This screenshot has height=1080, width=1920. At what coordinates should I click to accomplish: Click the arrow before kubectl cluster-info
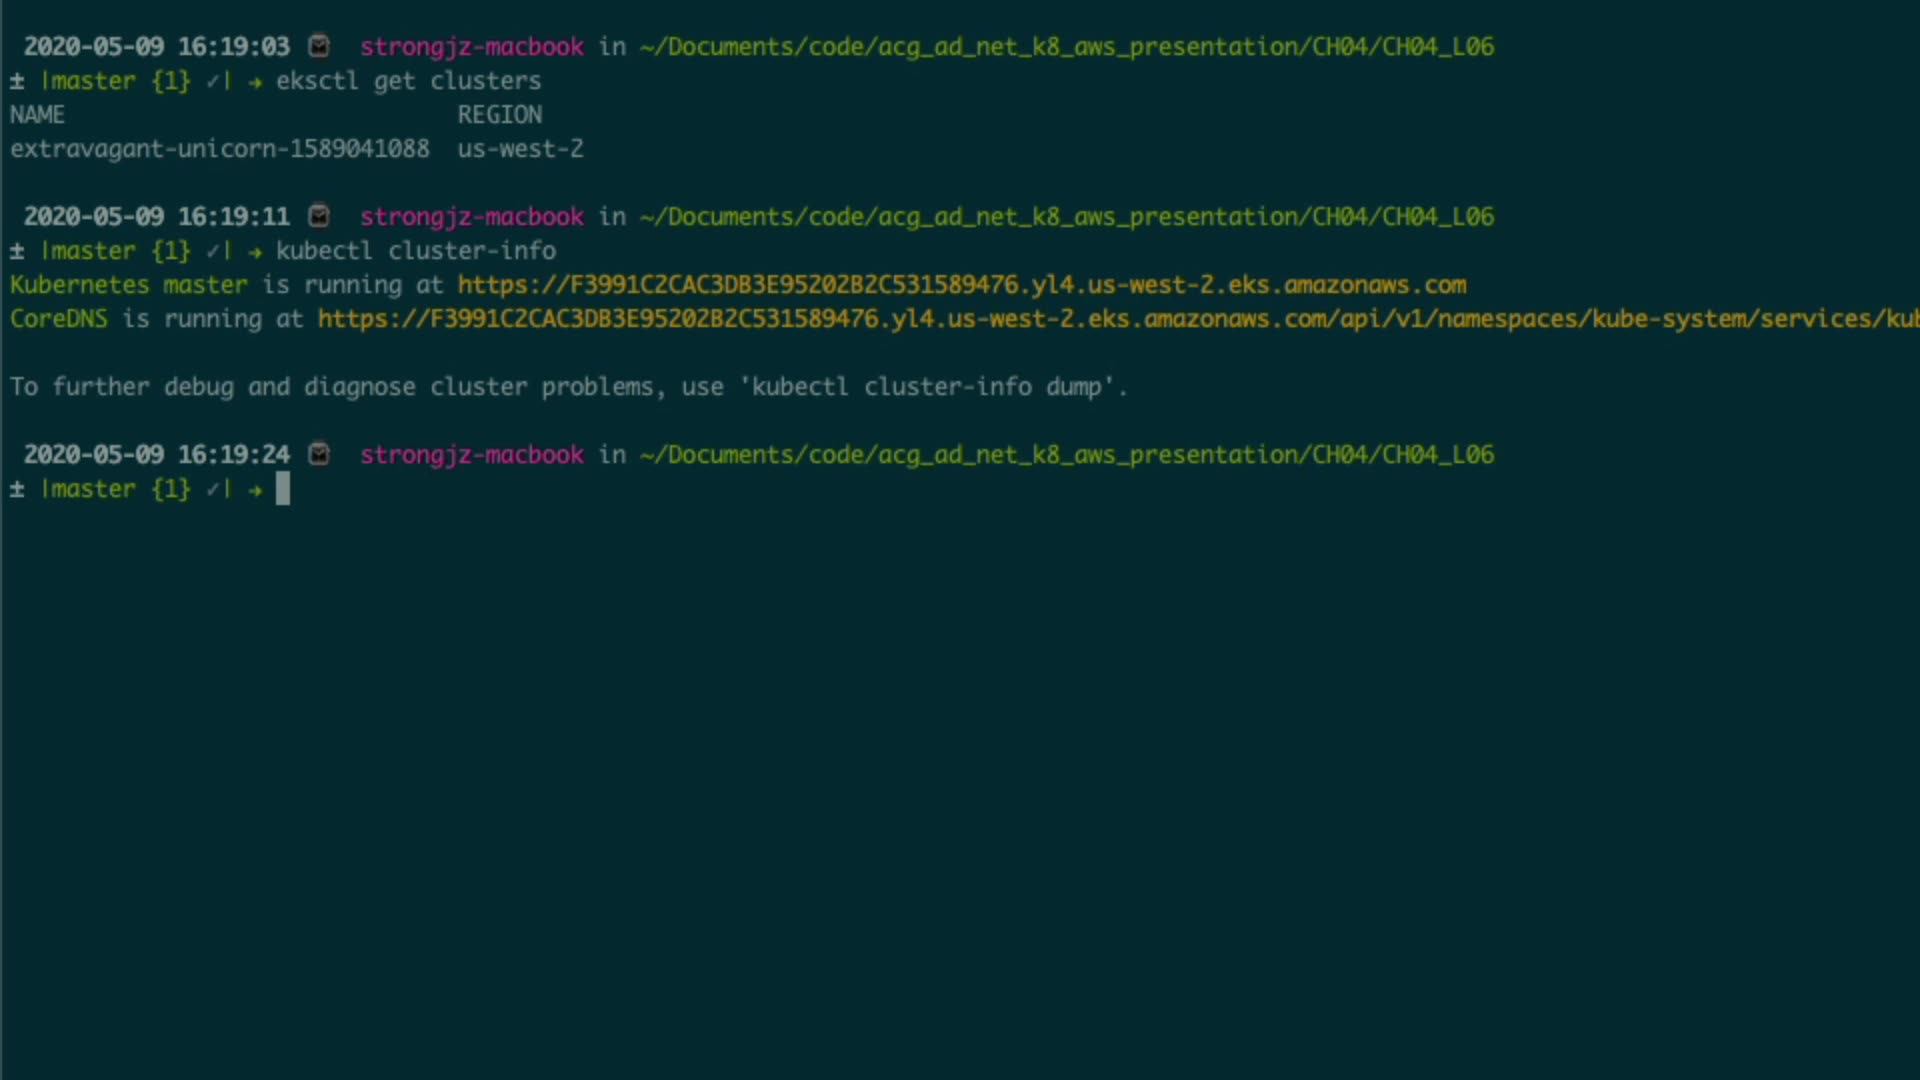255,252
